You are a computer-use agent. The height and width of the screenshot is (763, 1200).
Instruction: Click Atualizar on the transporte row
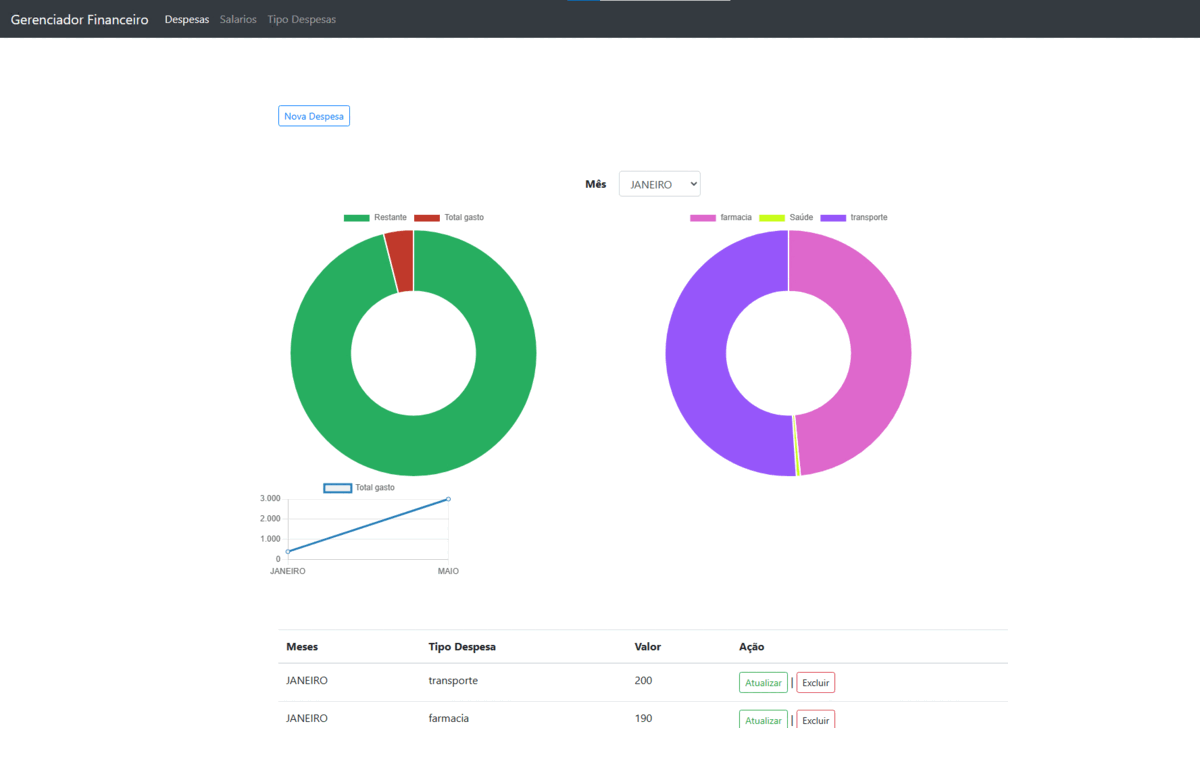point(763,682)
